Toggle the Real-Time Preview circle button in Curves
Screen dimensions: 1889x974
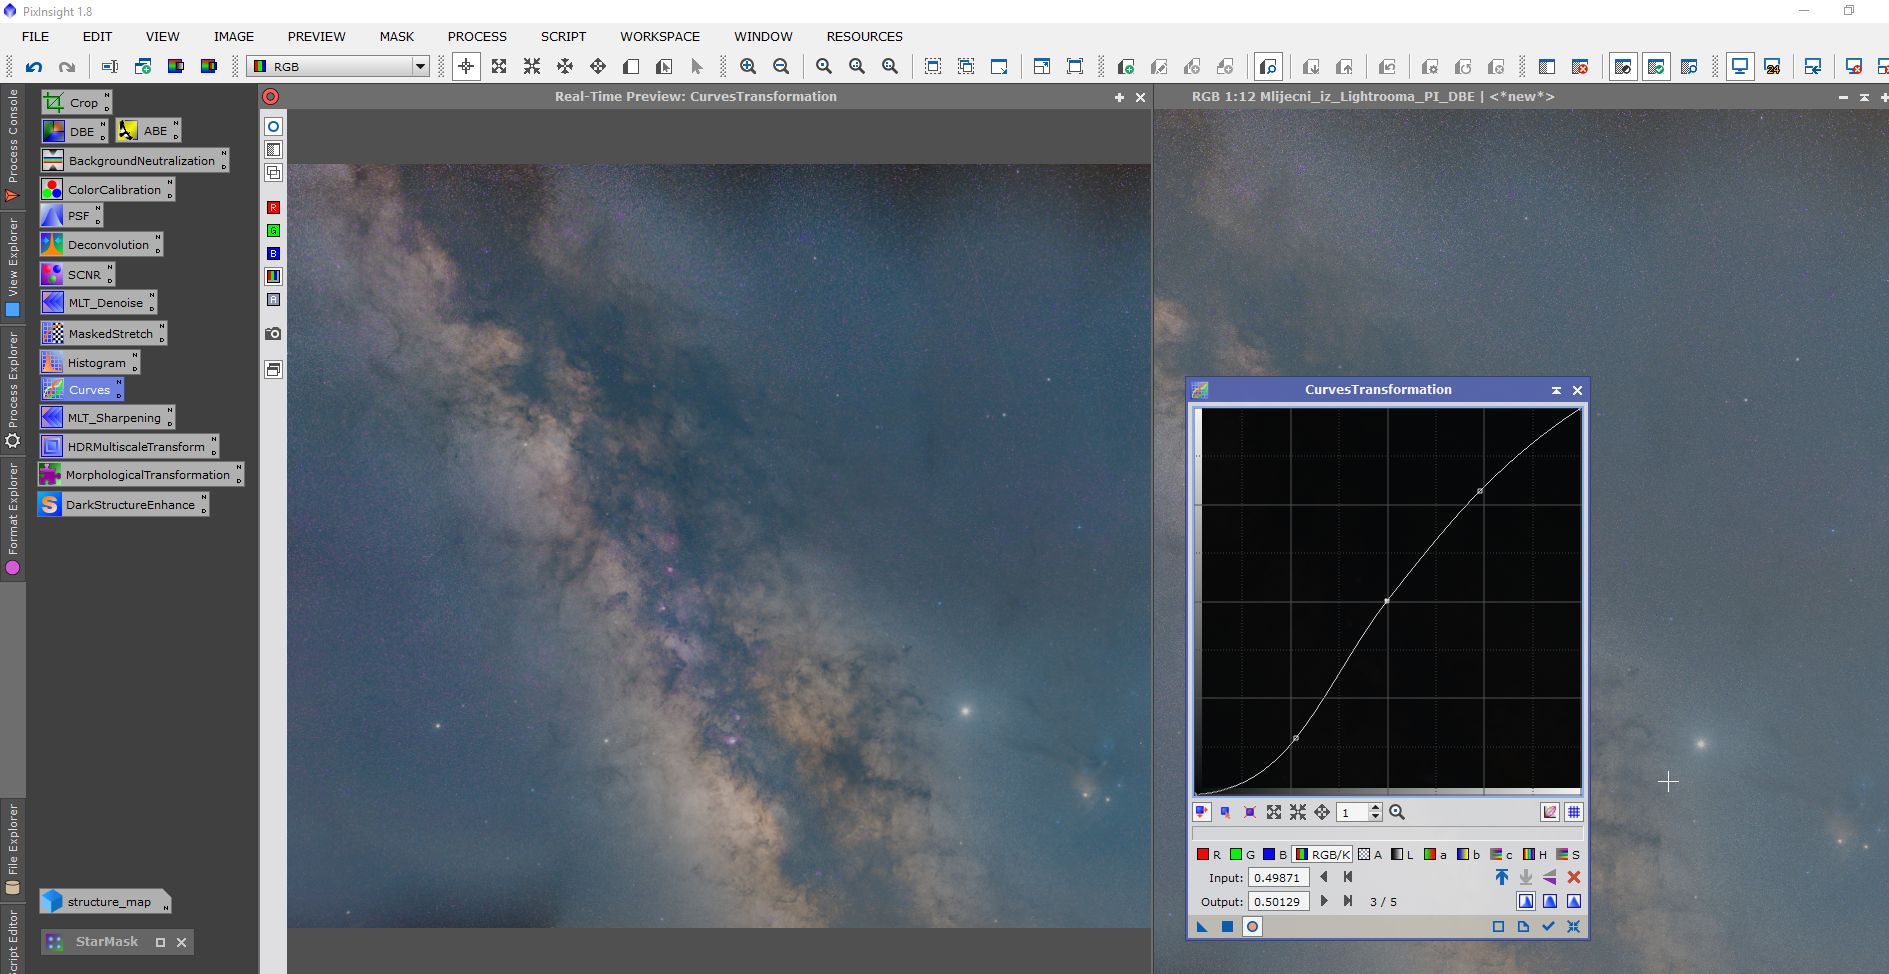[x=1252, y=927]
